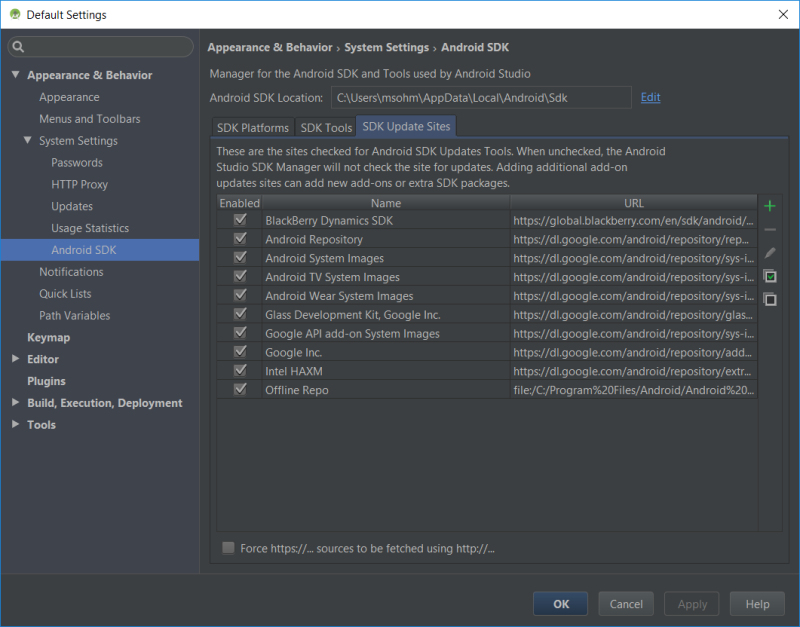Open Keymap settings
800x627 pixels.
[48, 337]
